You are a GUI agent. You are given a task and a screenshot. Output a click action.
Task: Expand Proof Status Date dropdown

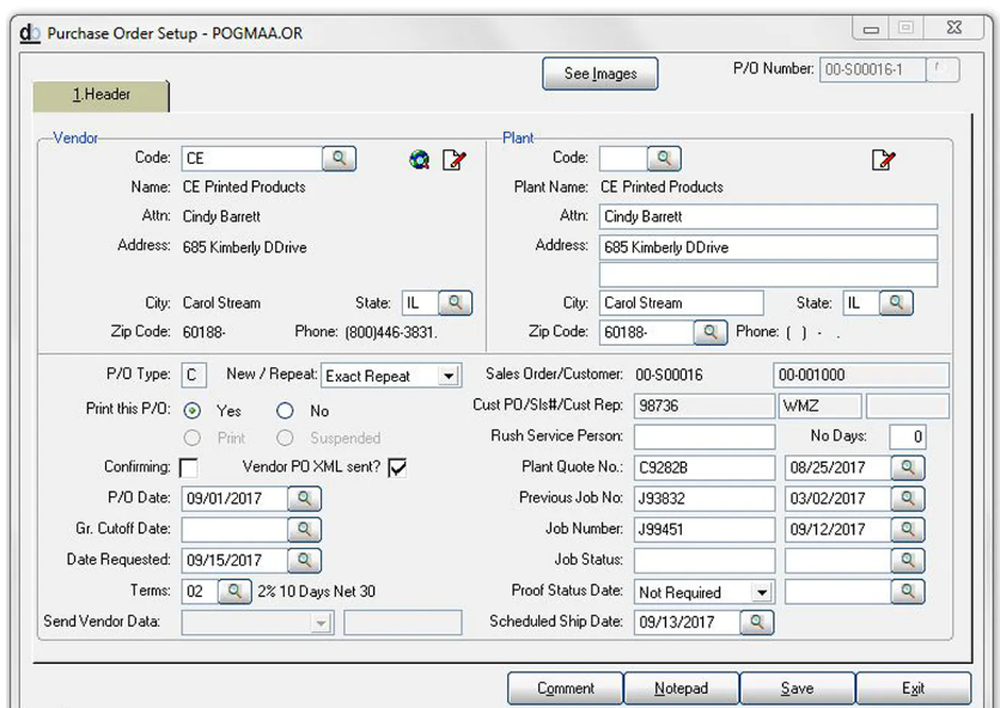761,593
